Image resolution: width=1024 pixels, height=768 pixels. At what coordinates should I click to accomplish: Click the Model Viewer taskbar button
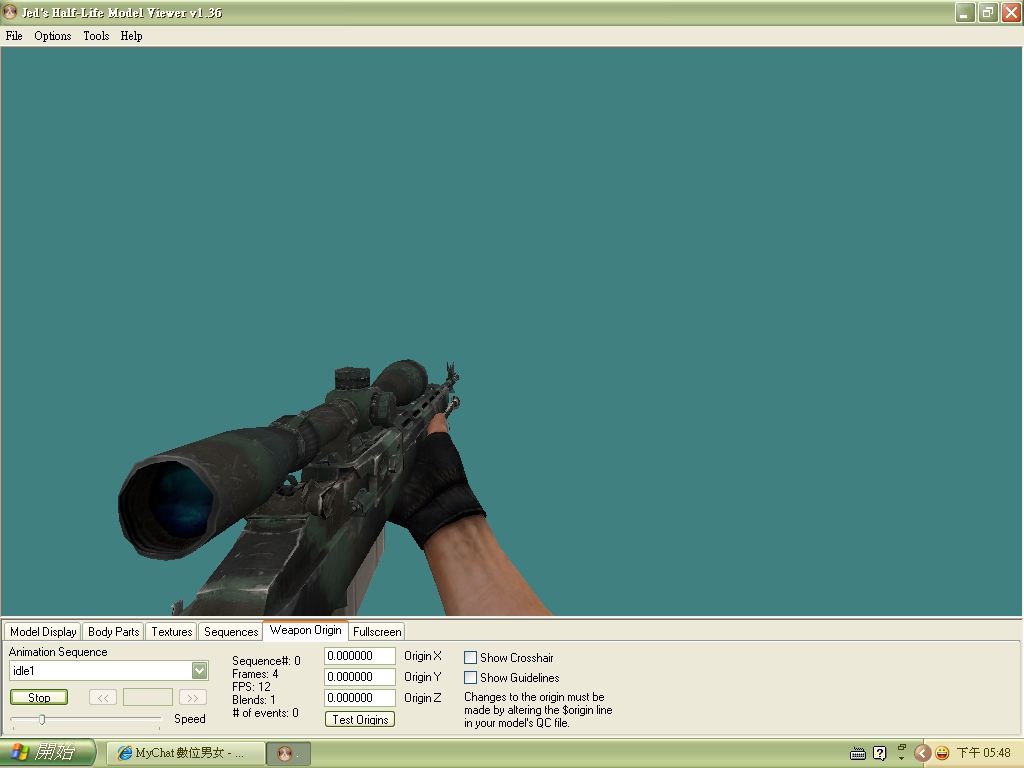click(288, 753)
